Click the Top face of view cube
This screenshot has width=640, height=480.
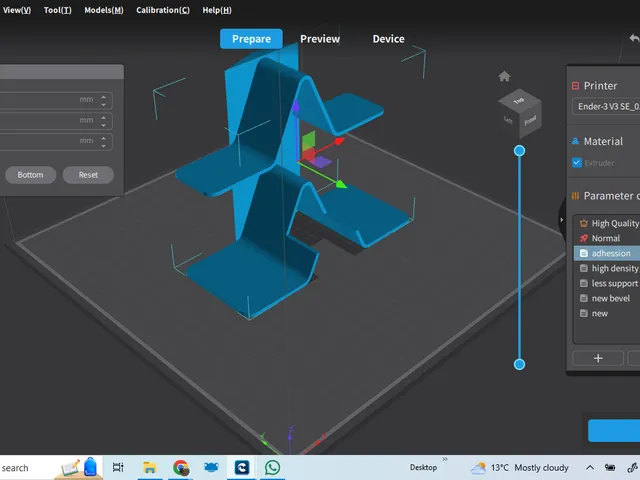tap(519, 100)
